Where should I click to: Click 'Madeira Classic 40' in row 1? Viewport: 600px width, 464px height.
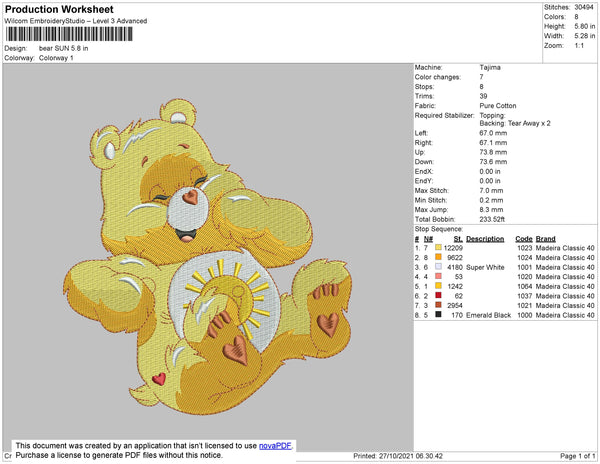point(565,248)
